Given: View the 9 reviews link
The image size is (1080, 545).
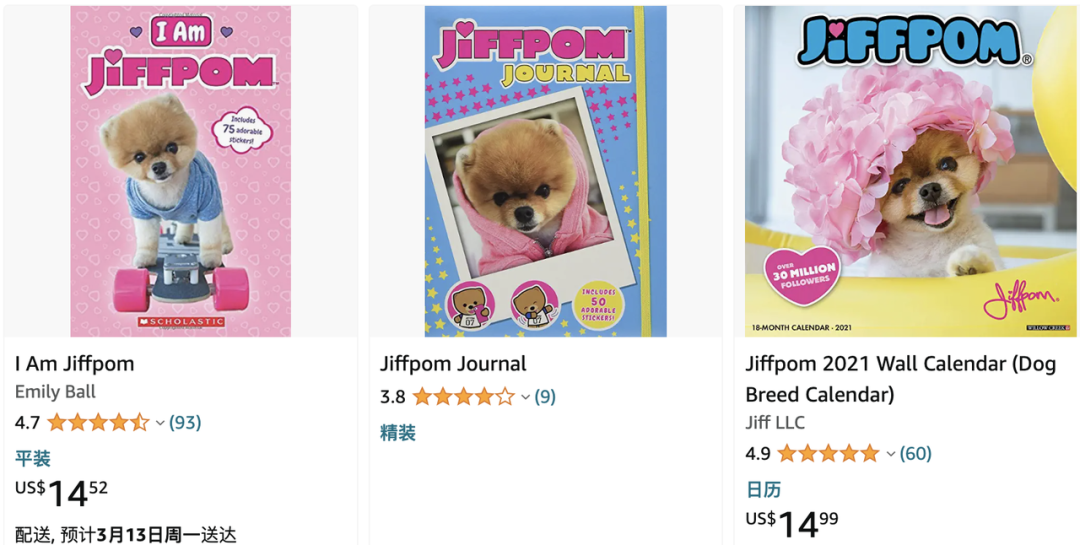Looking at the screenshot, I should [x=545, y=397].
